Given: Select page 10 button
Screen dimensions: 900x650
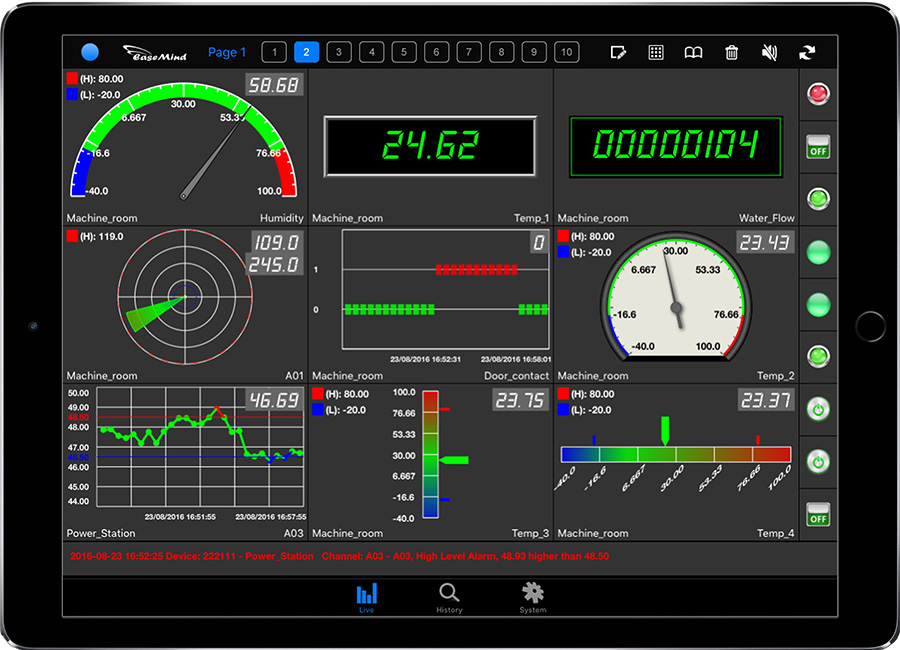Looking at the screenshot, I should click(566, 52).
